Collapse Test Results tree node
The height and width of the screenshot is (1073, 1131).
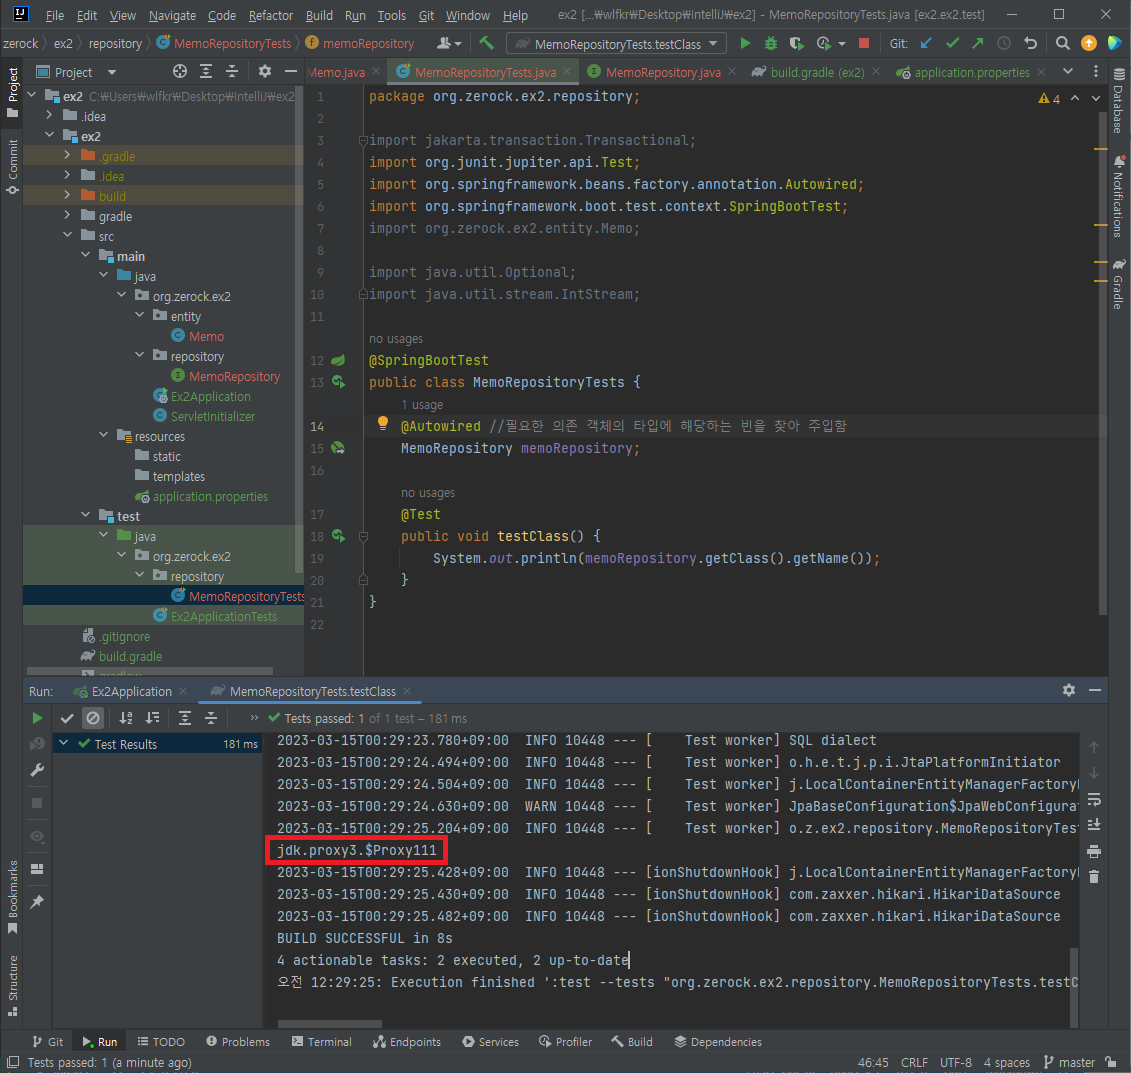click(63, 743)
